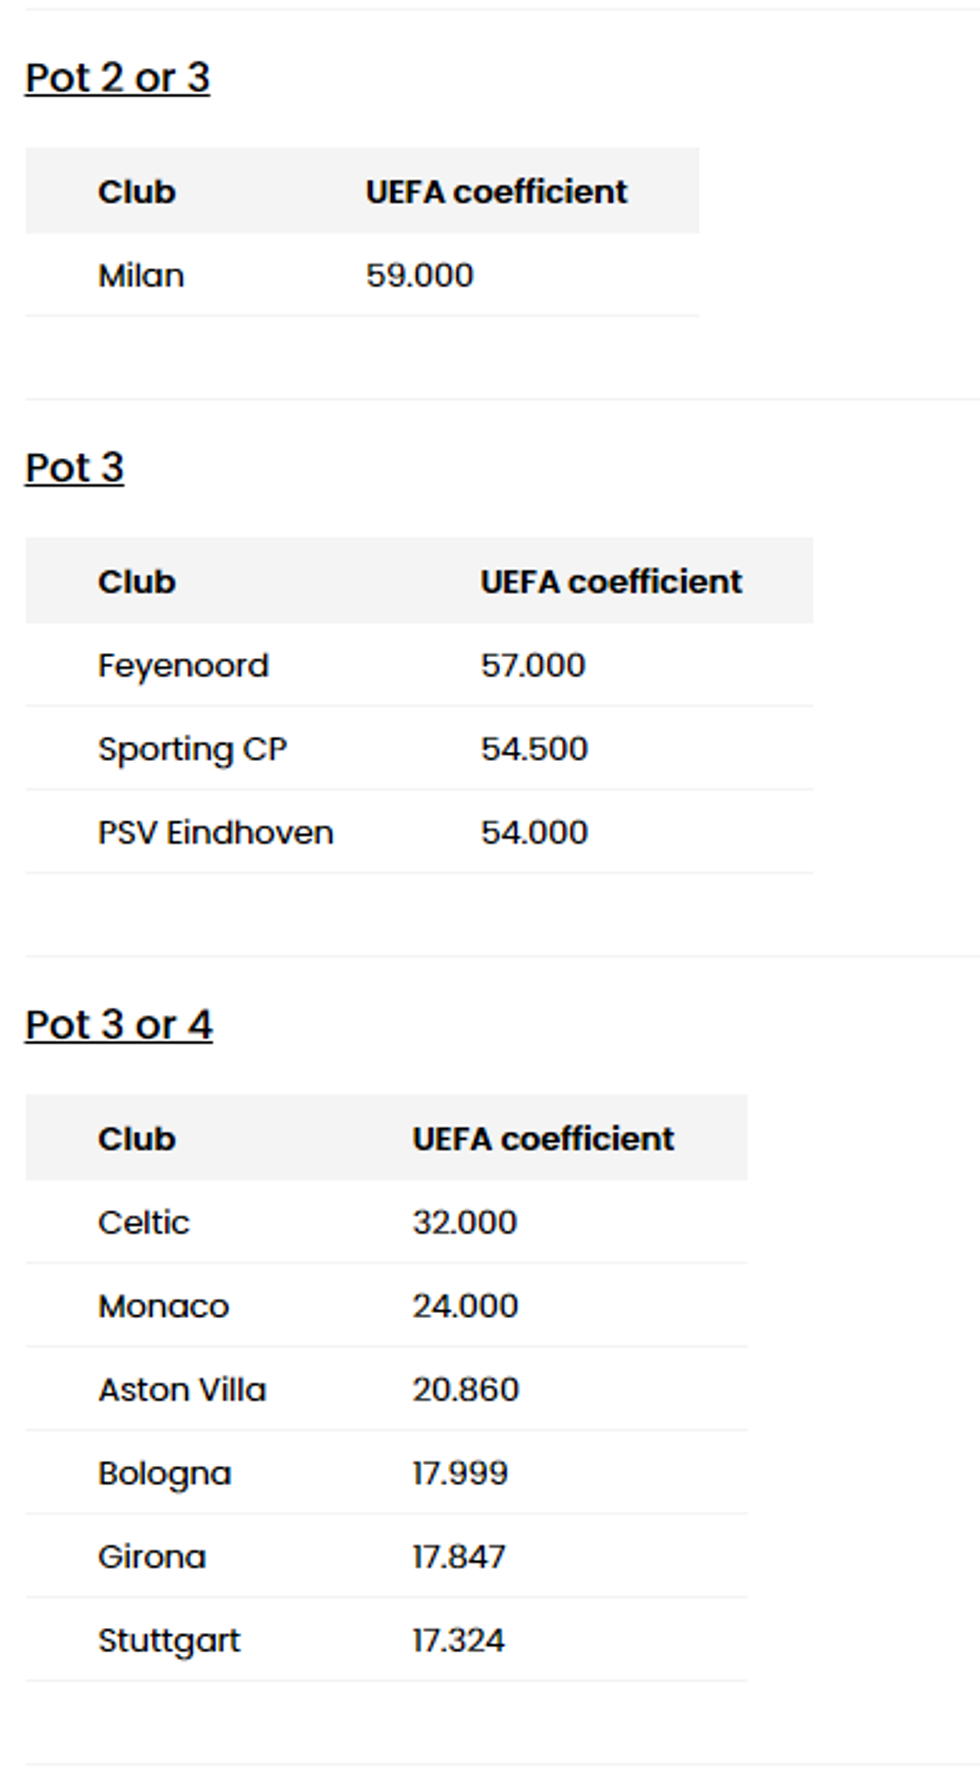The height and width of the screenshot is (1768, 980).
Task: Click Milan in the club list
Action: coord(141,275)
